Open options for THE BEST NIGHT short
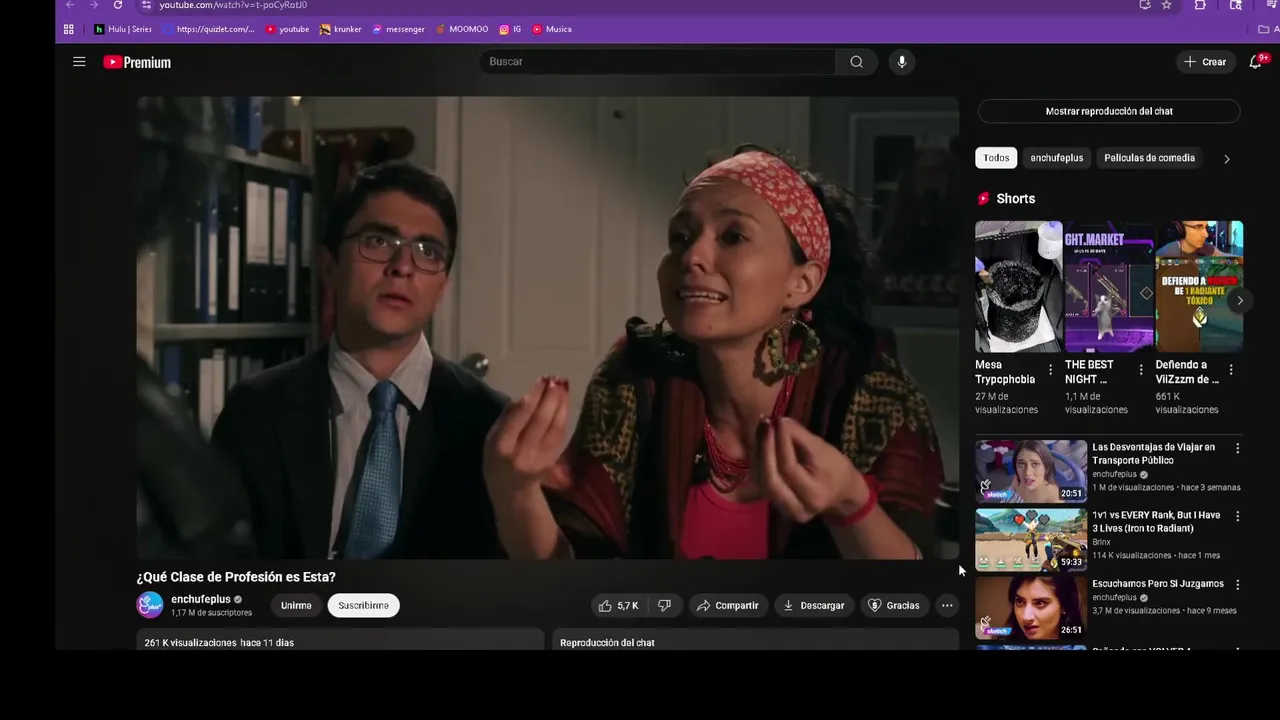 [x=1141, y=370]
